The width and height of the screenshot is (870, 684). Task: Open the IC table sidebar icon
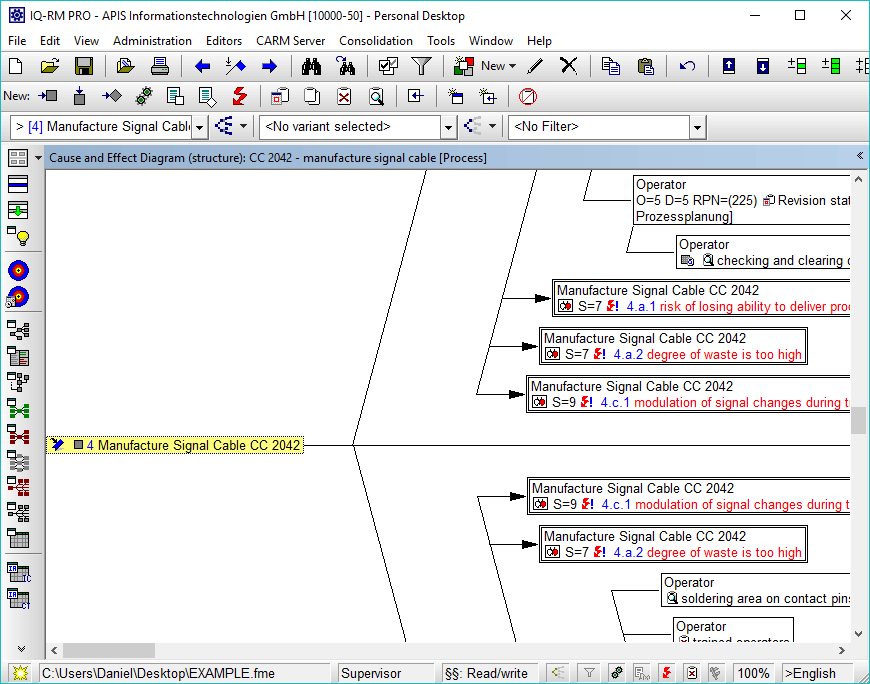click(18, 572)
